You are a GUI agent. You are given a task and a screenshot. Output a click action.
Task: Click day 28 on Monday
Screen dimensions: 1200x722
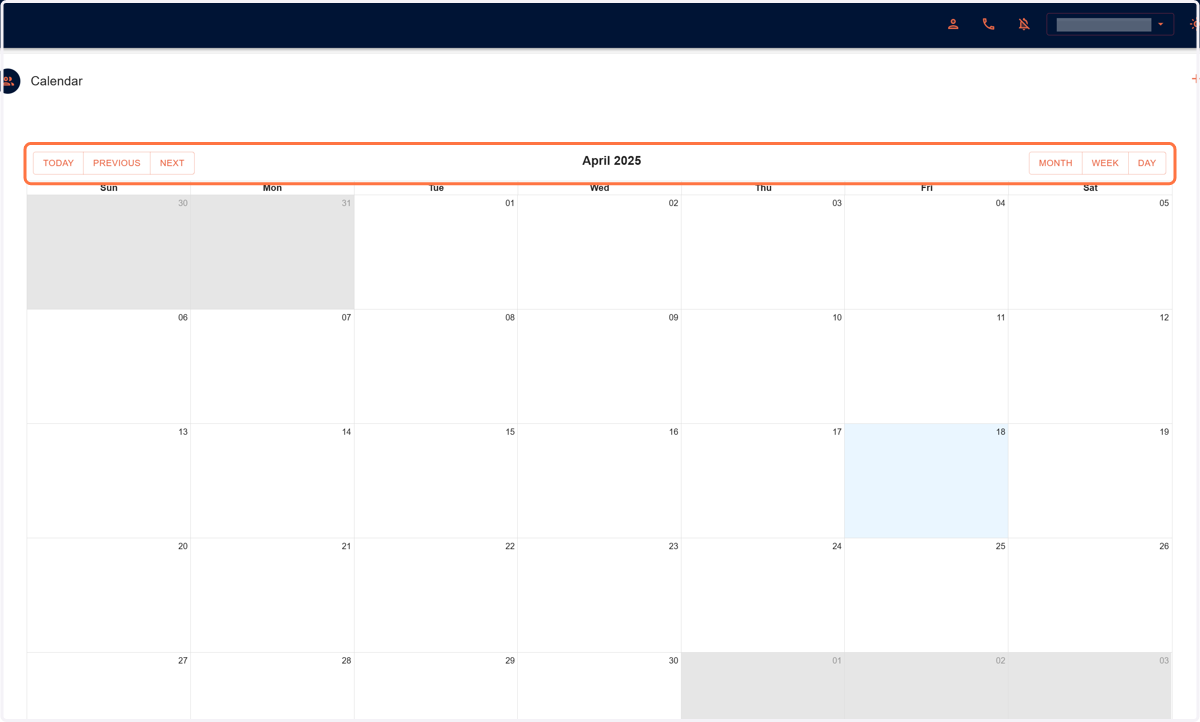[x=272, y=687]
